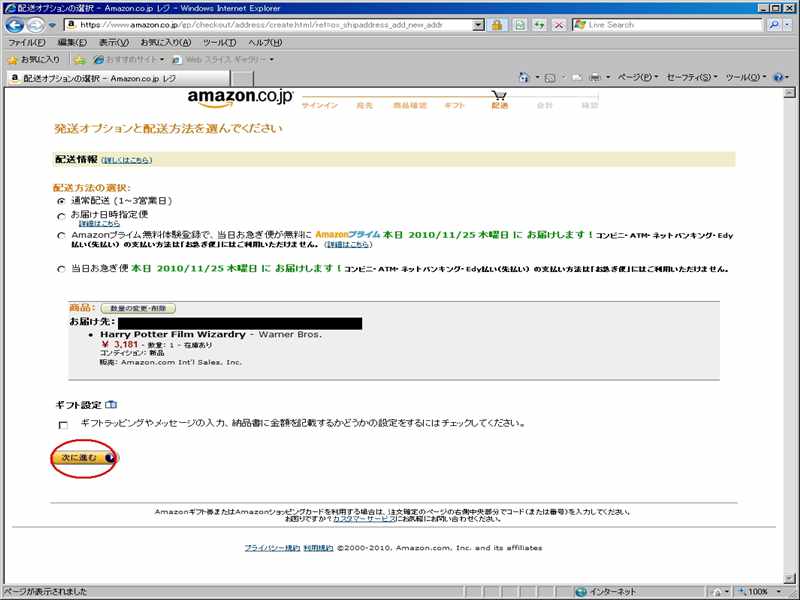This screenshot has width=800, height=600.
Task: Select the 当日お急ぎ便 radio button
Action: 61,269
